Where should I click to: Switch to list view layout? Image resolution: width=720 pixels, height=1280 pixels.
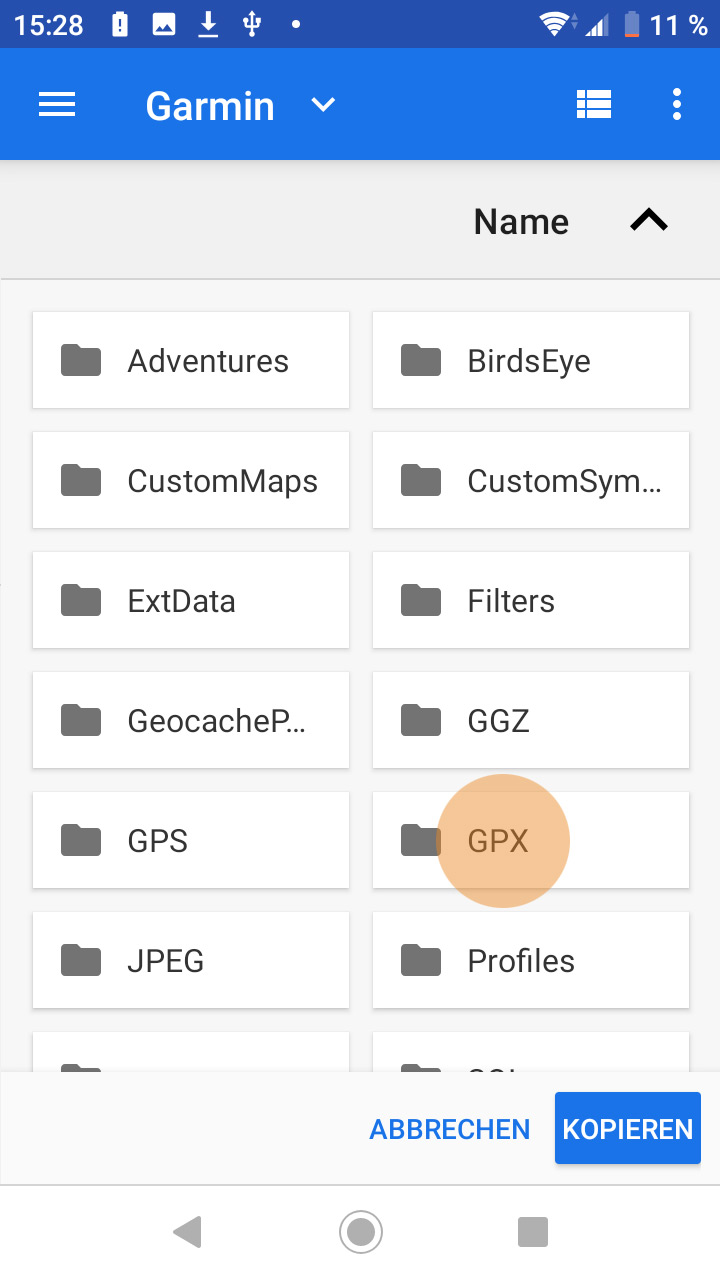(x=594, y=105)
